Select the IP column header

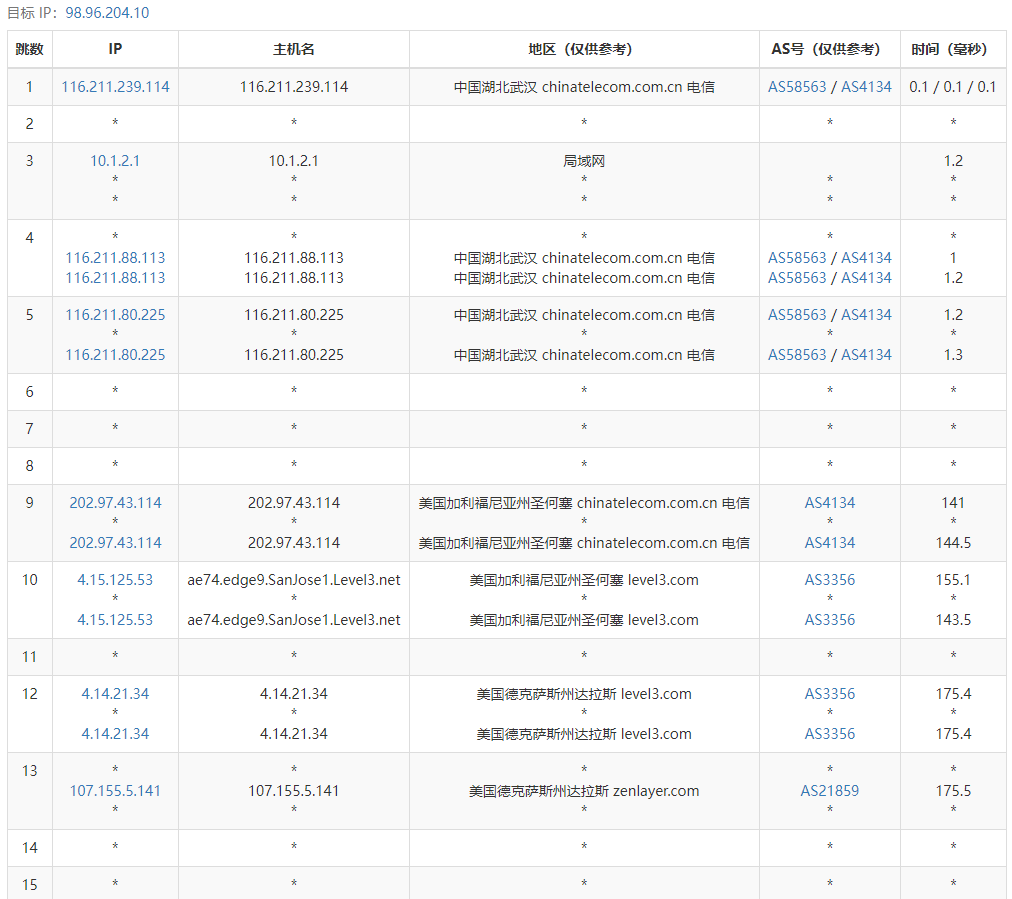(116, 49)
